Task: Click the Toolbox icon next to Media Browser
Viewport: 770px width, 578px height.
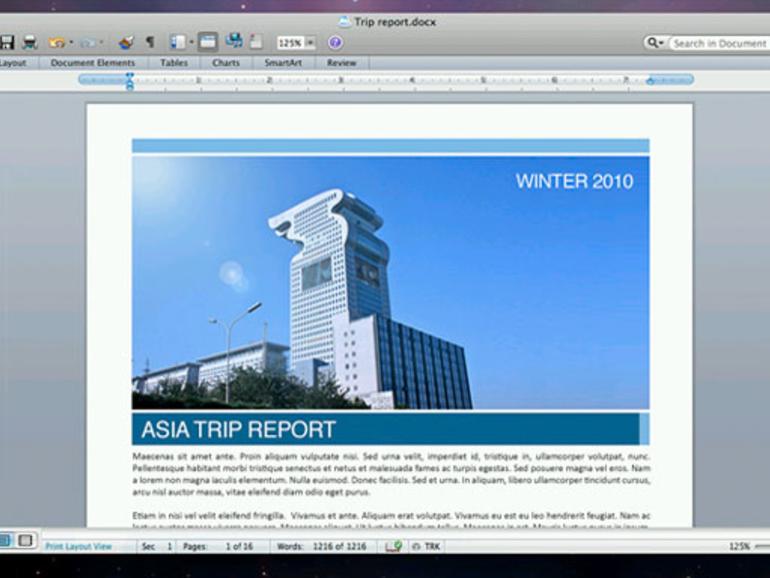Action: [208, 42]
